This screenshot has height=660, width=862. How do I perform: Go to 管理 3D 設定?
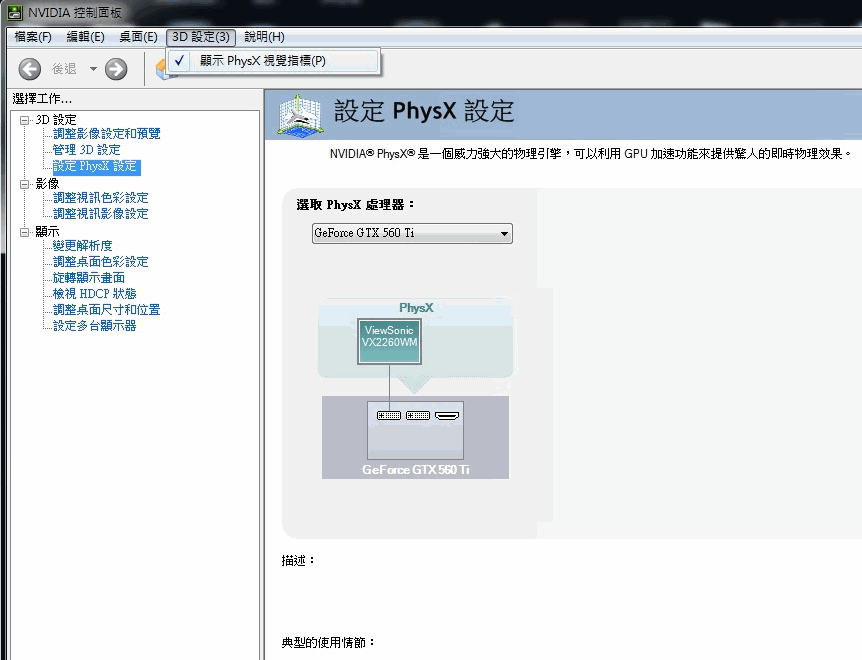86,149
